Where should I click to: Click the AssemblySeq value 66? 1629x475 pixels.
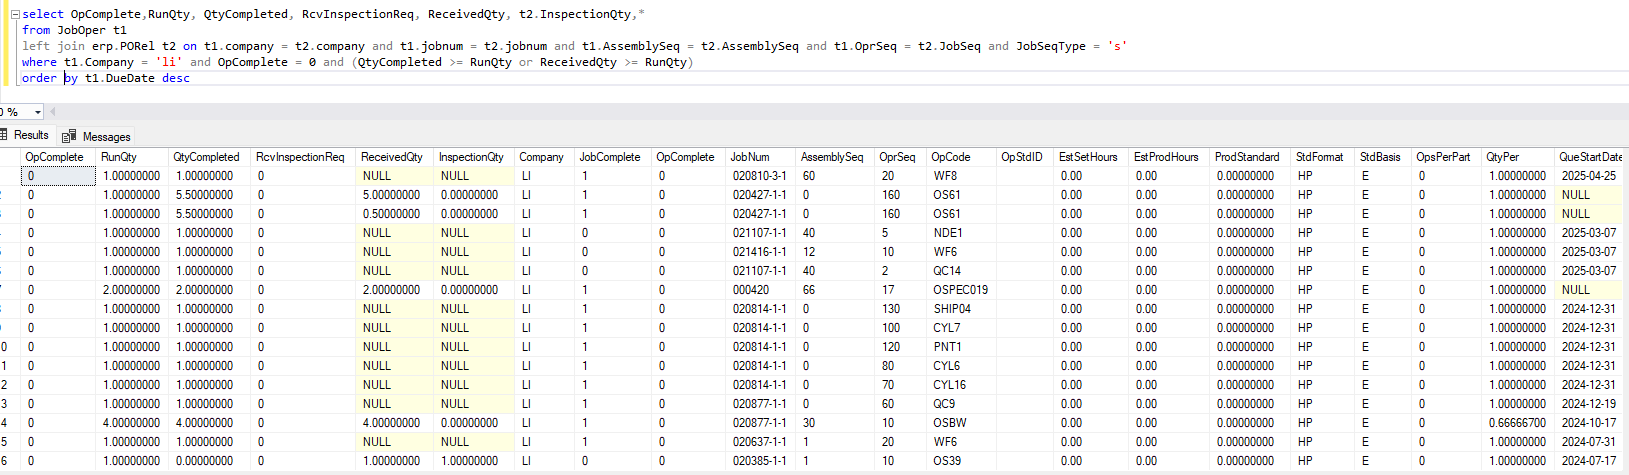[x=835, y=290]
